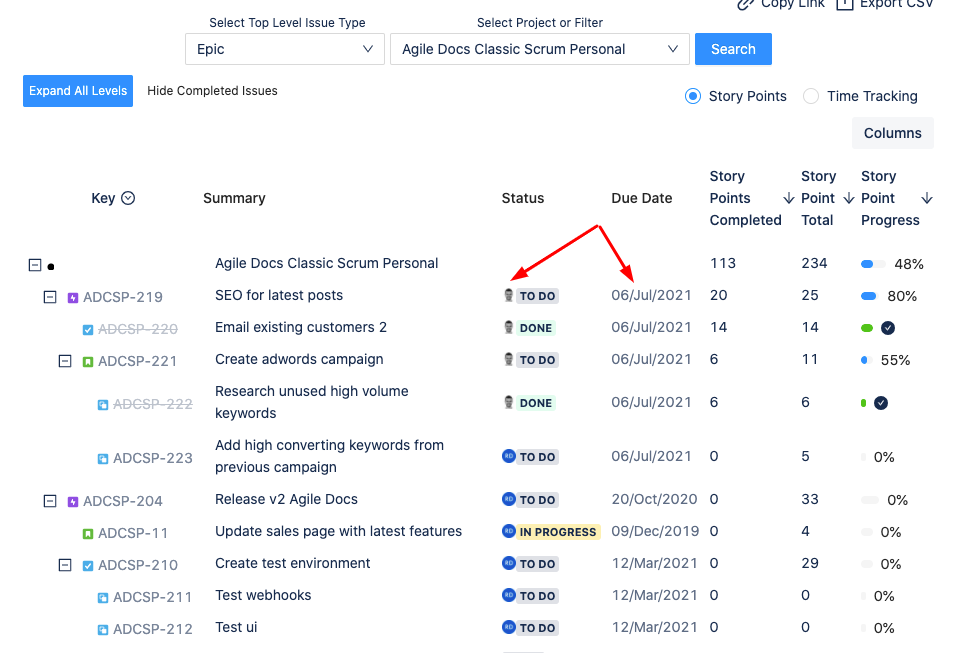Image resolution: width=958 pixels, height=653 pixels.
Task: Click the task icon beside ADCSP-220
Action: click(88, 330)
